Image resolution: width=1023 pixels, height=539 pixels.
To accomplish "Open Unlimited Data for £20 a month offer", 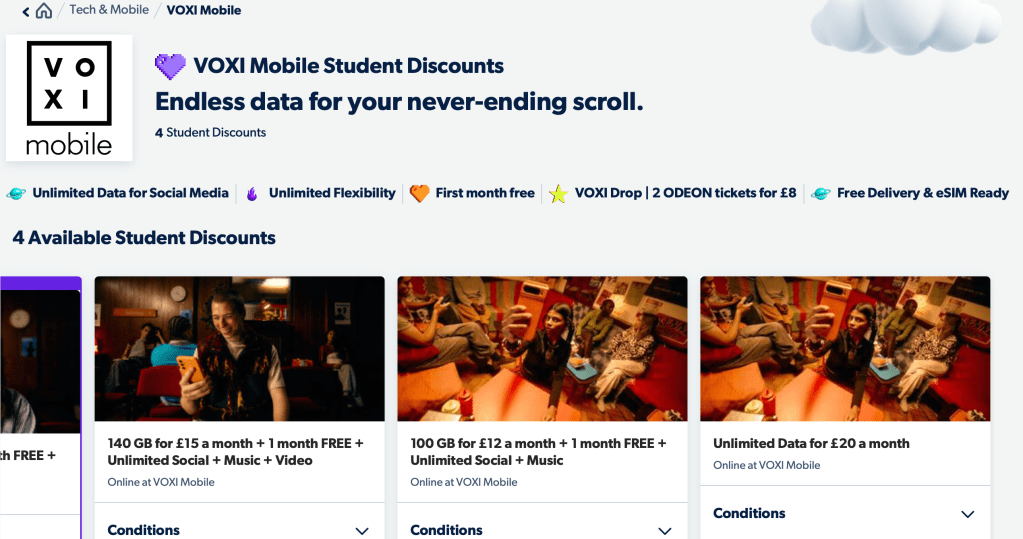I will click(x=811, y=443).
